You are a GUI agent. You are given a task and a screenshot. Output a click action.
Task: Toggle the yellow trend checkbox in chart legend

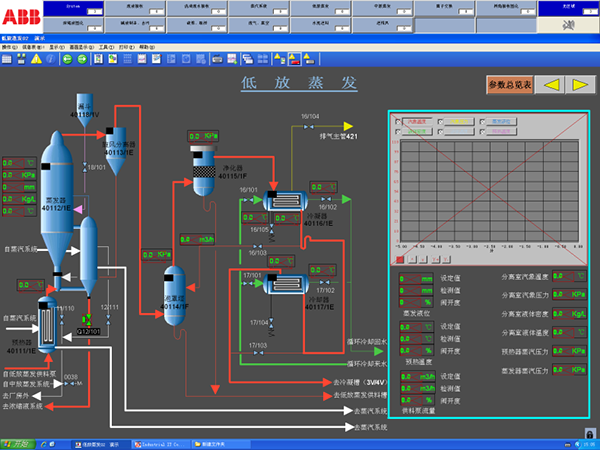tap(442, 121)
